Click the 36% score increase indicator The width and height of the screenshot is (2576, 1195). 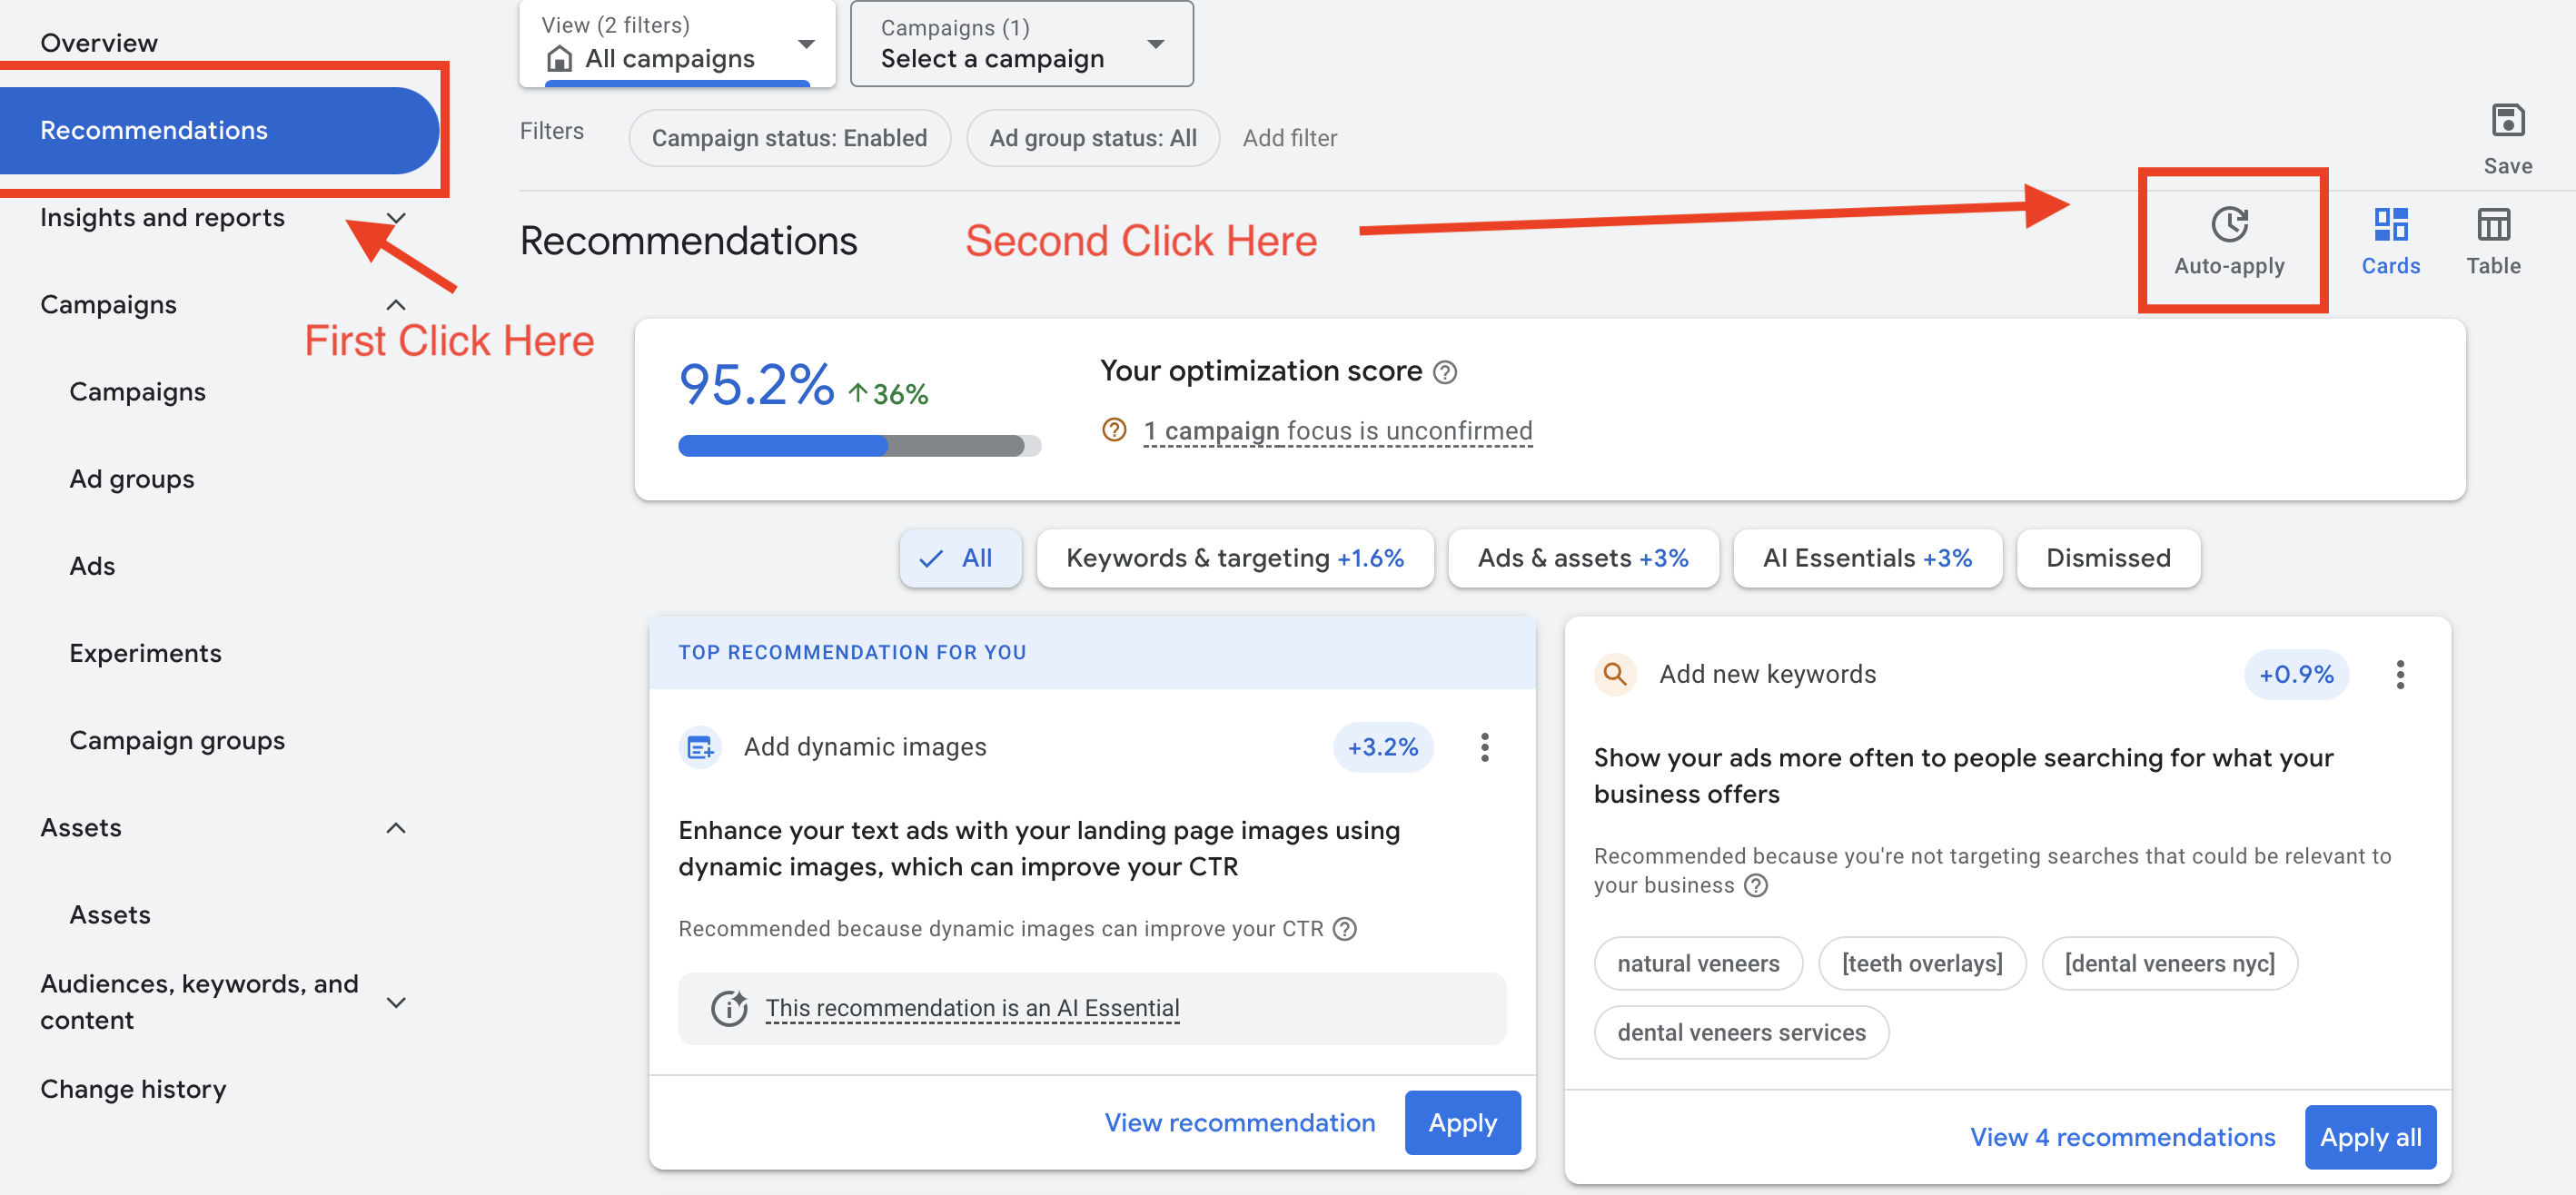point(889,394)
